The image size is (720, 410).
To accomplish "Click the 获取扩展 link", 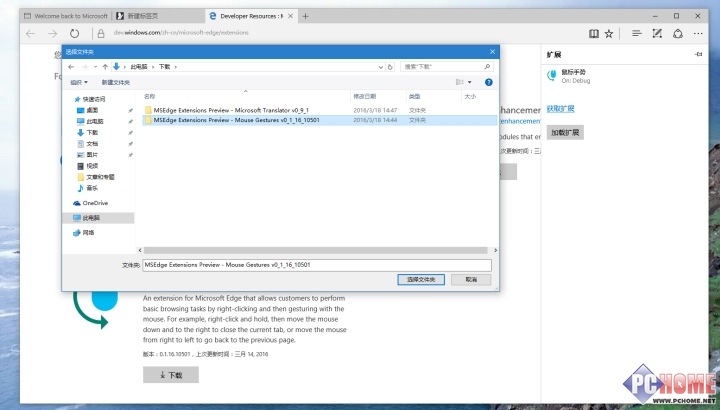I will pos(563,109).
